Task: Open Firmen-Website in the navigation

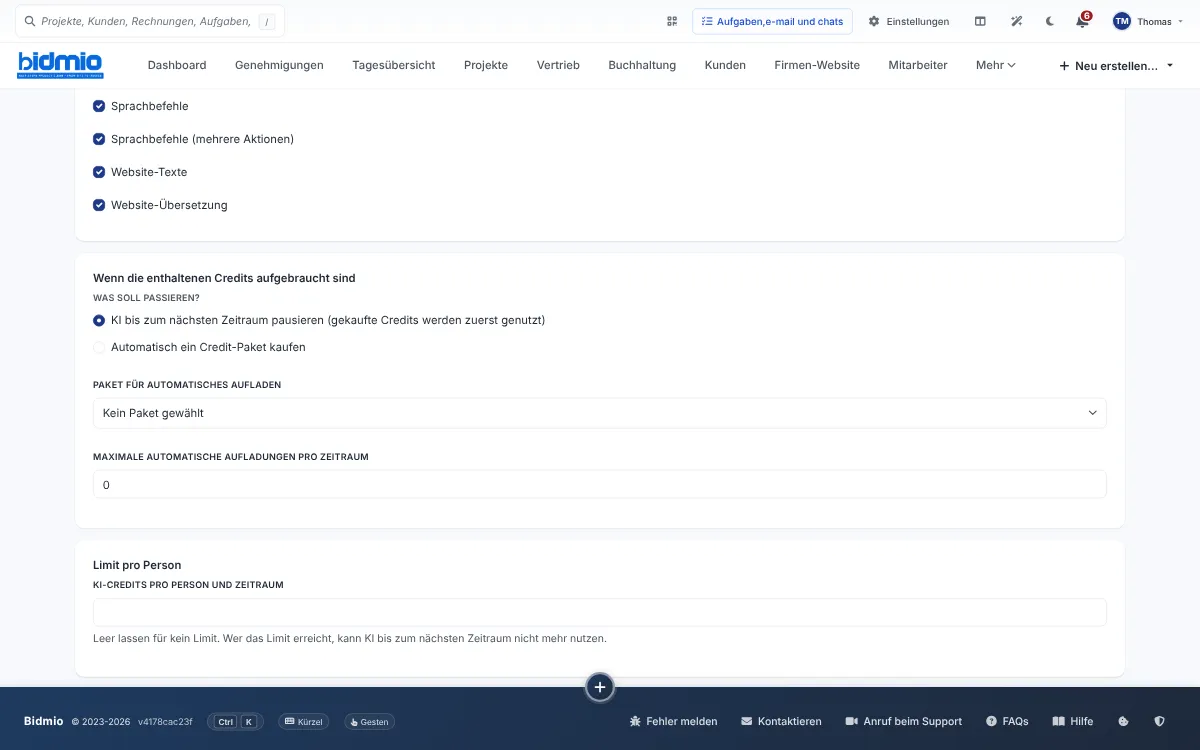Action: [817, 65]
